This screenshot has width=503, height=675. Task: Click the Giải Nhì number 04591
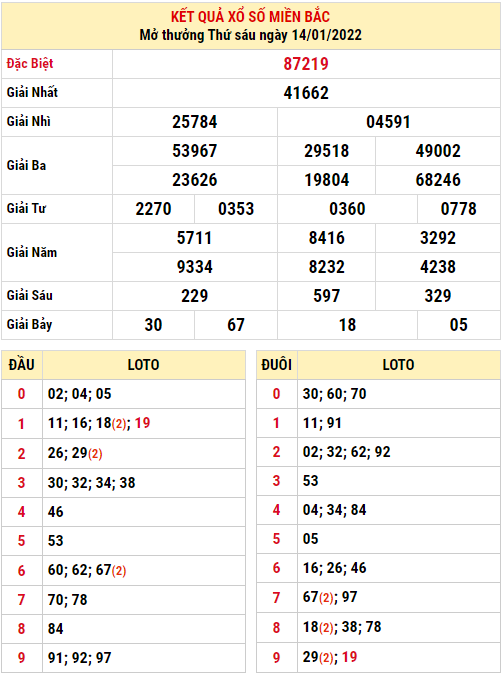[x=388, y=122]
